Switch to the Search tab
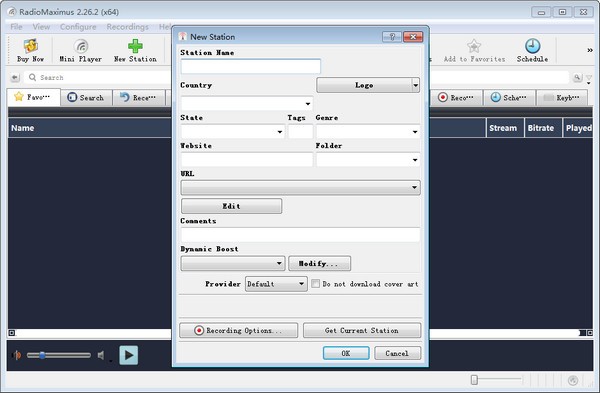The height and width of the screenshot is (393, 600). click(x=86, y=98)
